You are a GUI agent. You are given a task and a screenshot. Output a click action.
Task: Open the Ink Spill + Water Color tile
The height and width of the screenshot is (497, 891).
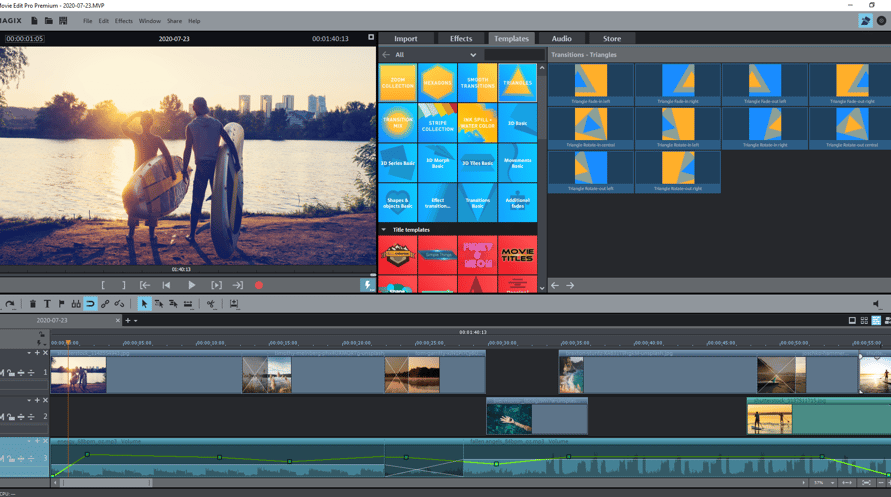click(477, 123)
